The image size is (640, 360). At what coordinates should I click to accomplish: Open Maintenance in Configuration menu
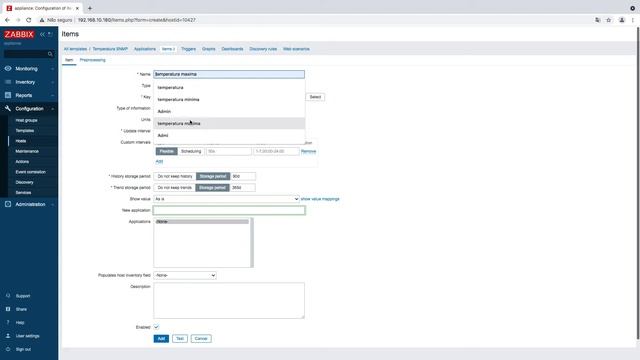tap(27, 151)
